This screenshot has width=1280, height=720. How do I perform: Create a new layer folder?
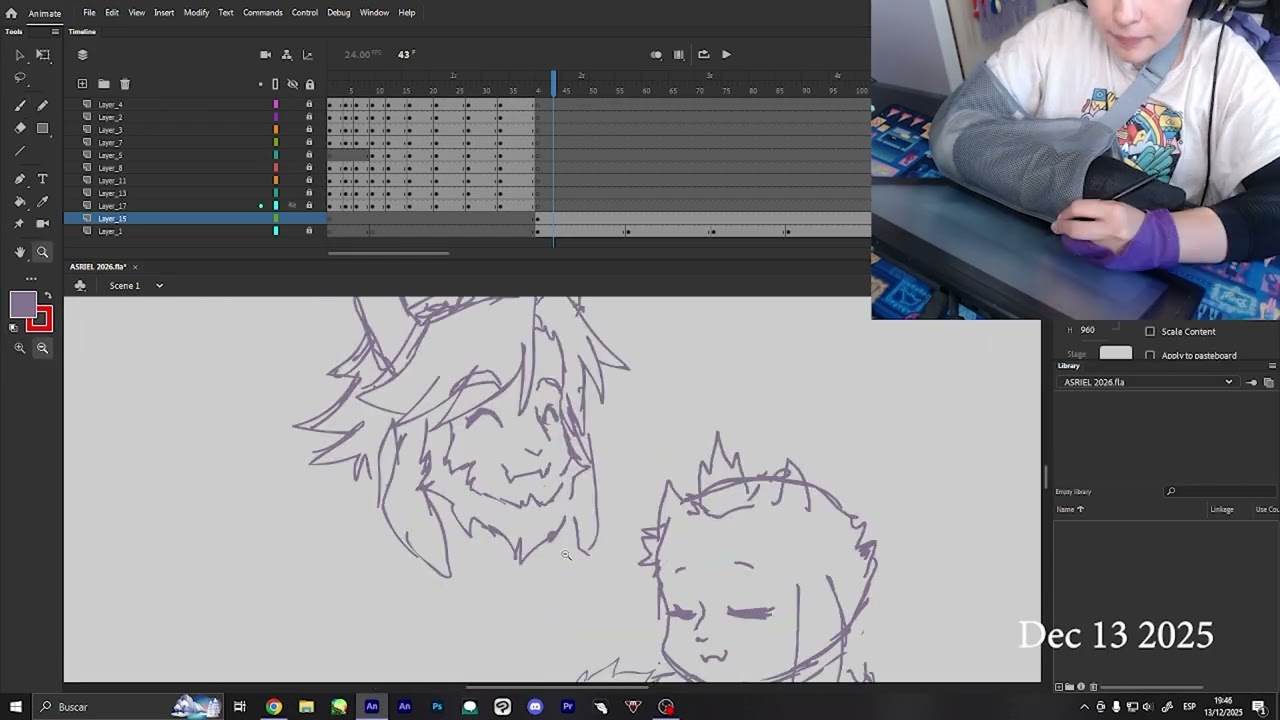coord(103,84)
